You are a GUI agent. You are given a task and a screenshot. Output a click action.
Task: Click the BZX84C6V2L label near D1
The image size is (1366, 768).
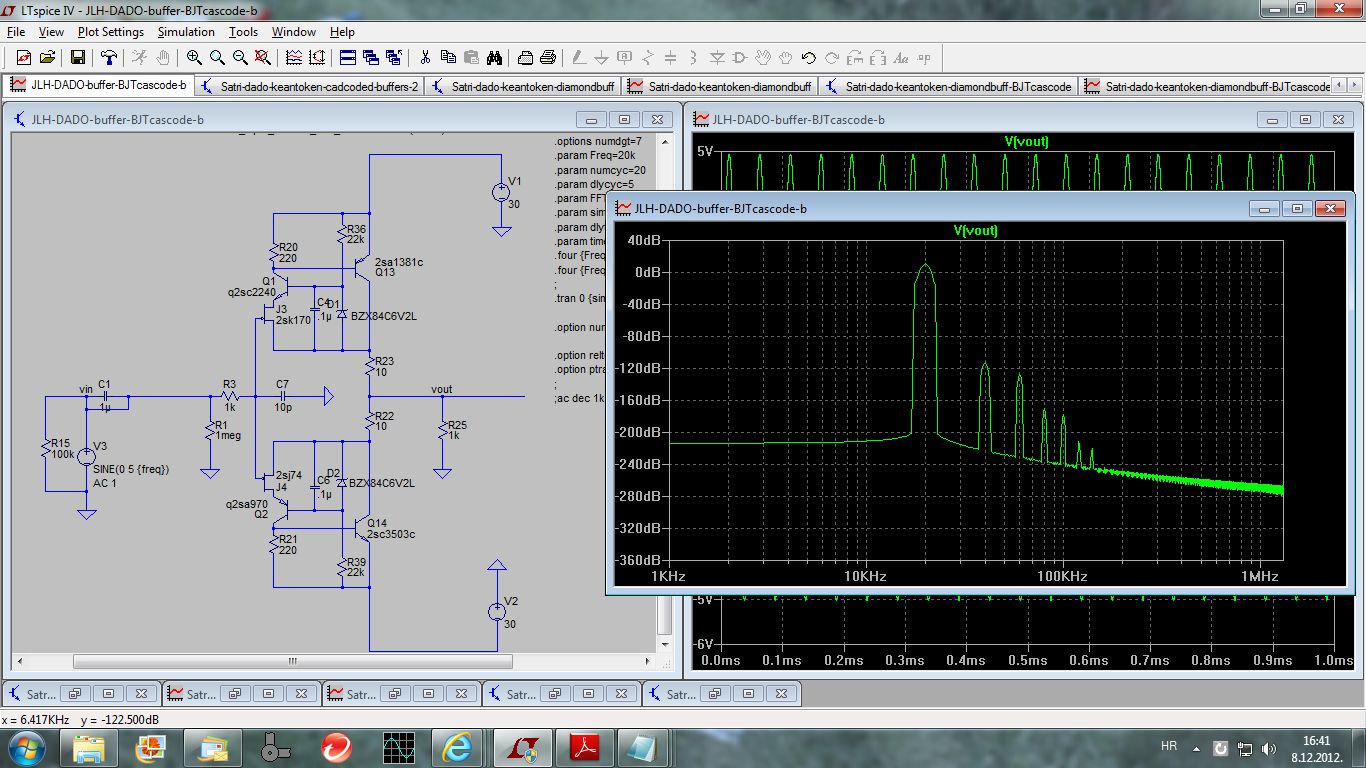click(384, 316)
